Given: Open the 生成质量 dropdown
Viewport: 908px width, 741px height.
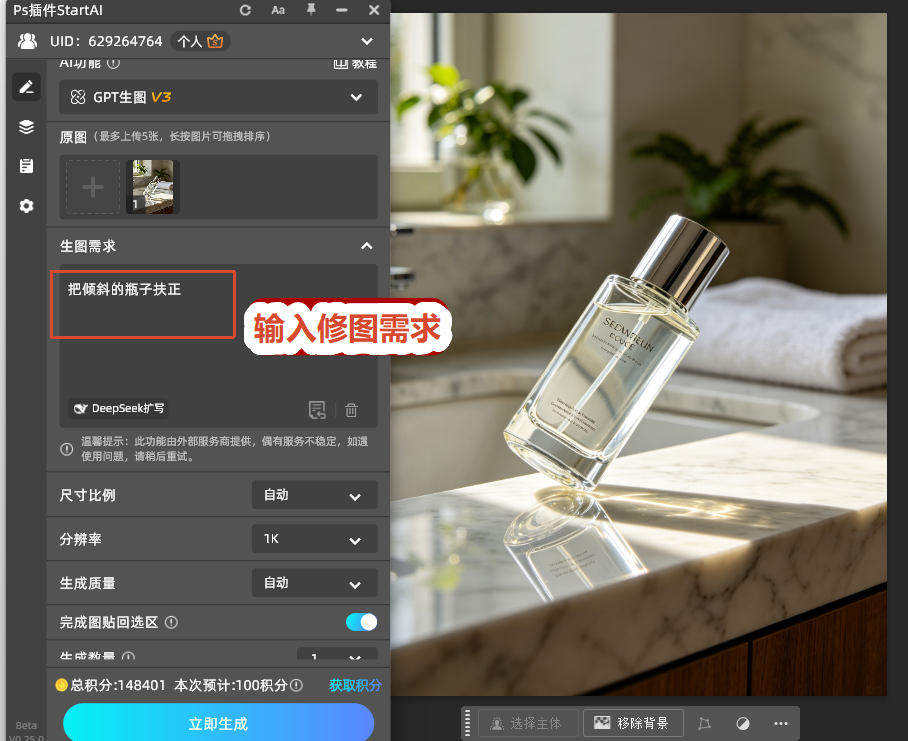Looking at the screenshot, I should coord(314,583).
